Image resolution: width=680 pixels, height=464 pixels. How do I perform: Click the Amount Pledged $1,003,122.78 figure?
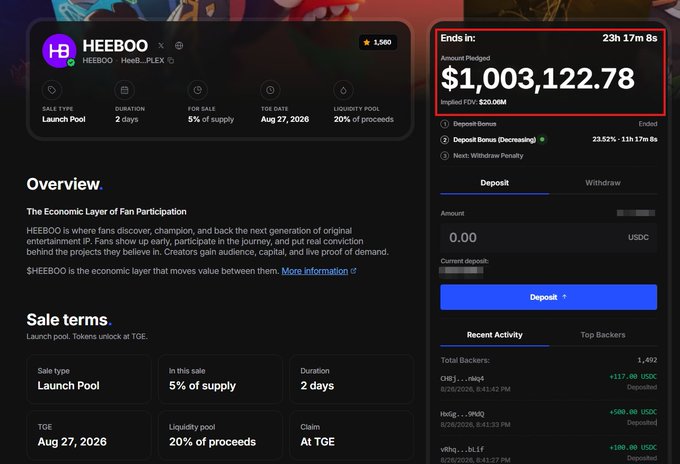pyautogui.click(x=538, y=78)
